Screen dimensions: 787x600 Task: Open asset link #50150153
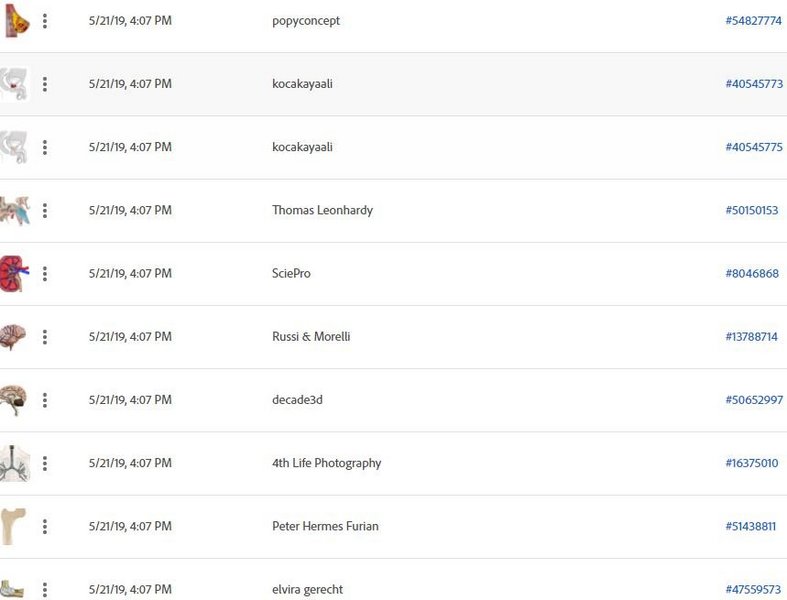tap(751, 210)
